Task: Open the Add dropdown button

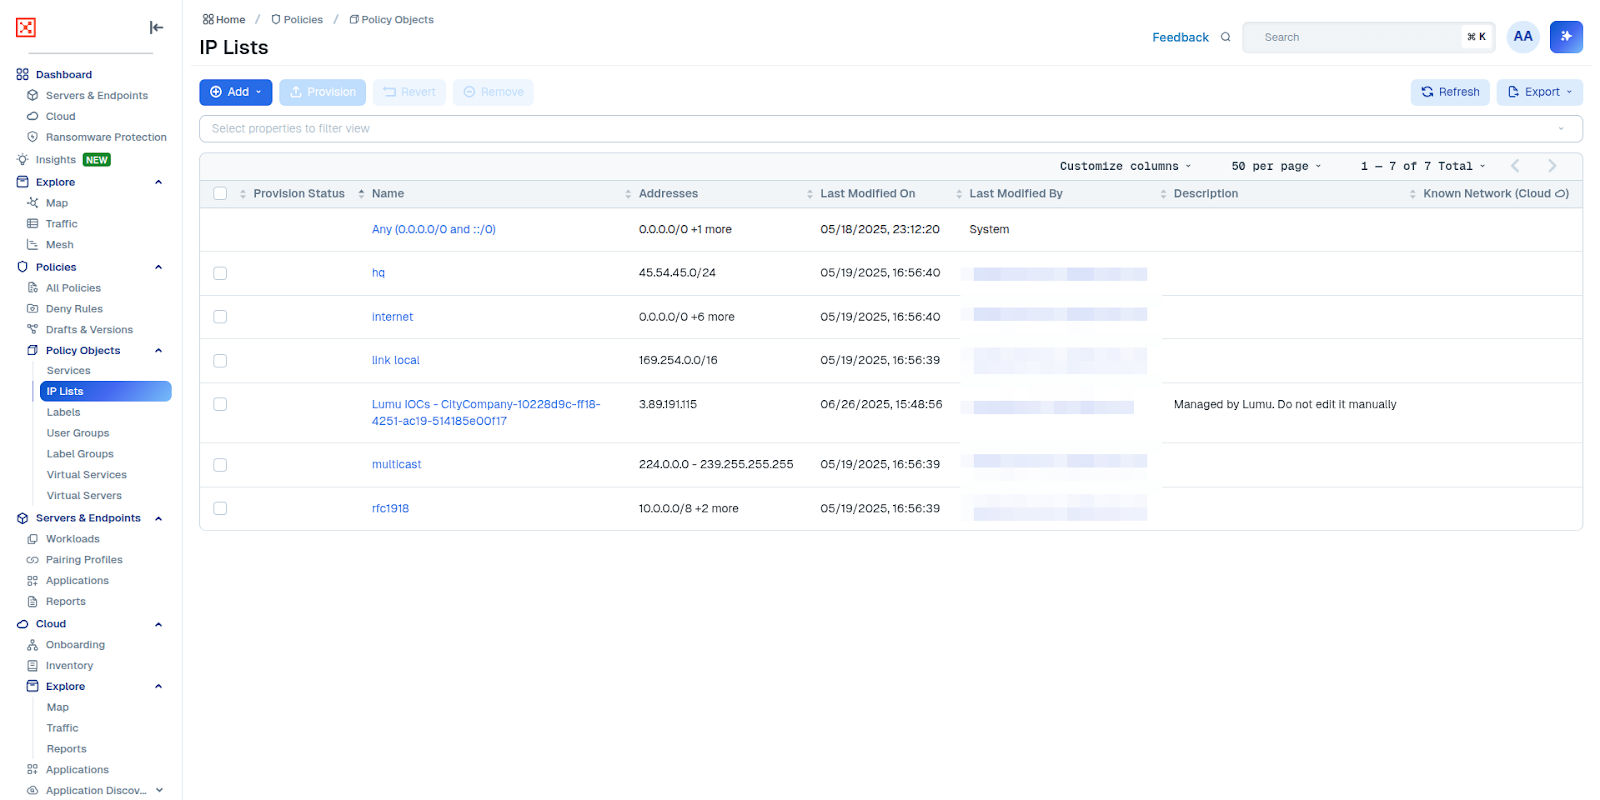Action: (x=236, y=92)
